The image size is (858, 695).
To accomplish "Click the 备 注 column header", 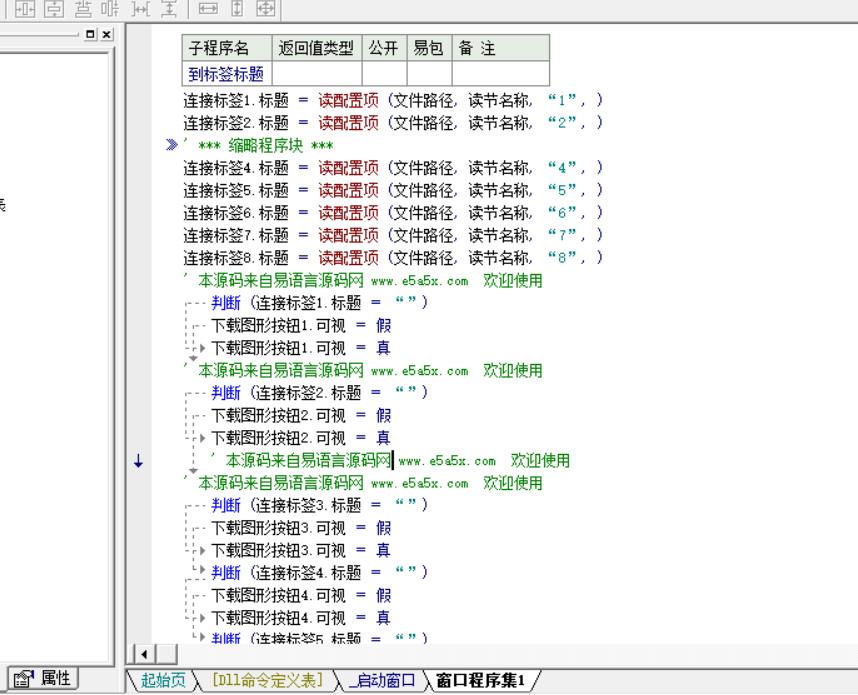I will coord(501,48).
